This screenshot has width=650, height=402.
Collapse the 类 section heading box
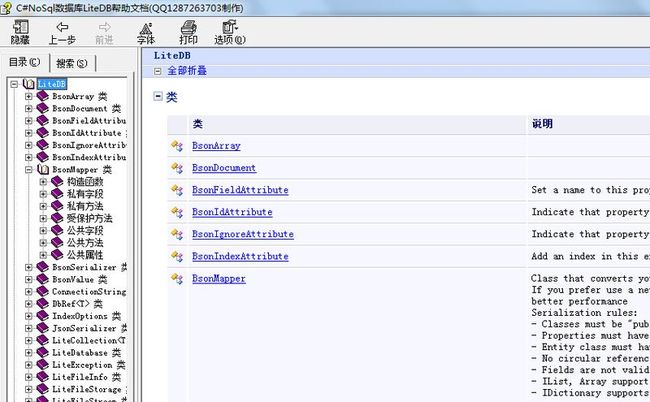pyautogui.click(x=158, y=97)
